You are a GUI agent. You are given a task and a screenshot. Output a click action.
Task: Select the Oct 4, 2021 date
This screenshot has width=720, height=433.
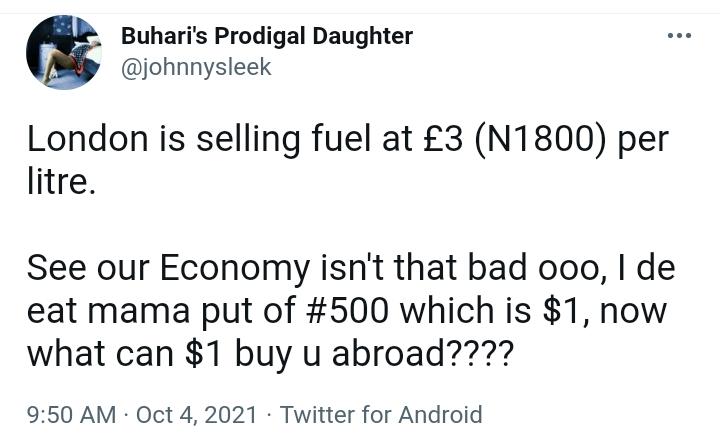pyautogui.click(x=197, y=415)
